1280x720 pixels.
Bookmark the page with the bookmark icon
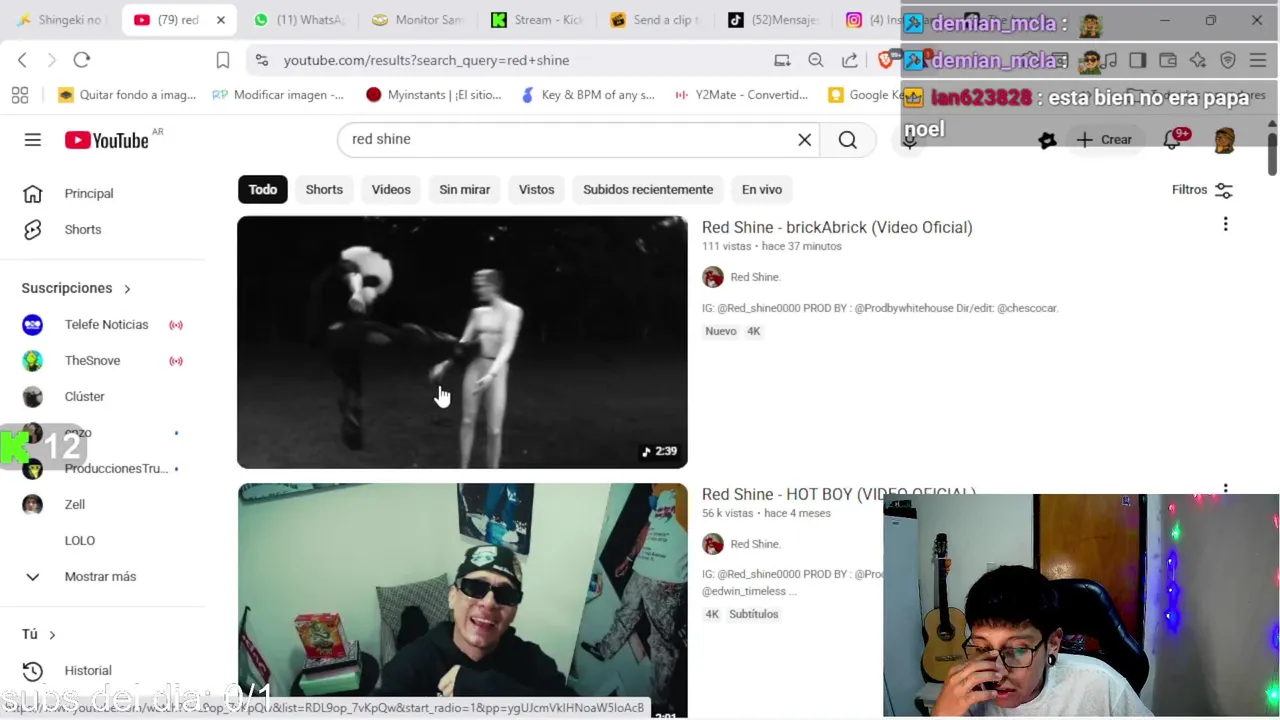click(x=223, y=60)
